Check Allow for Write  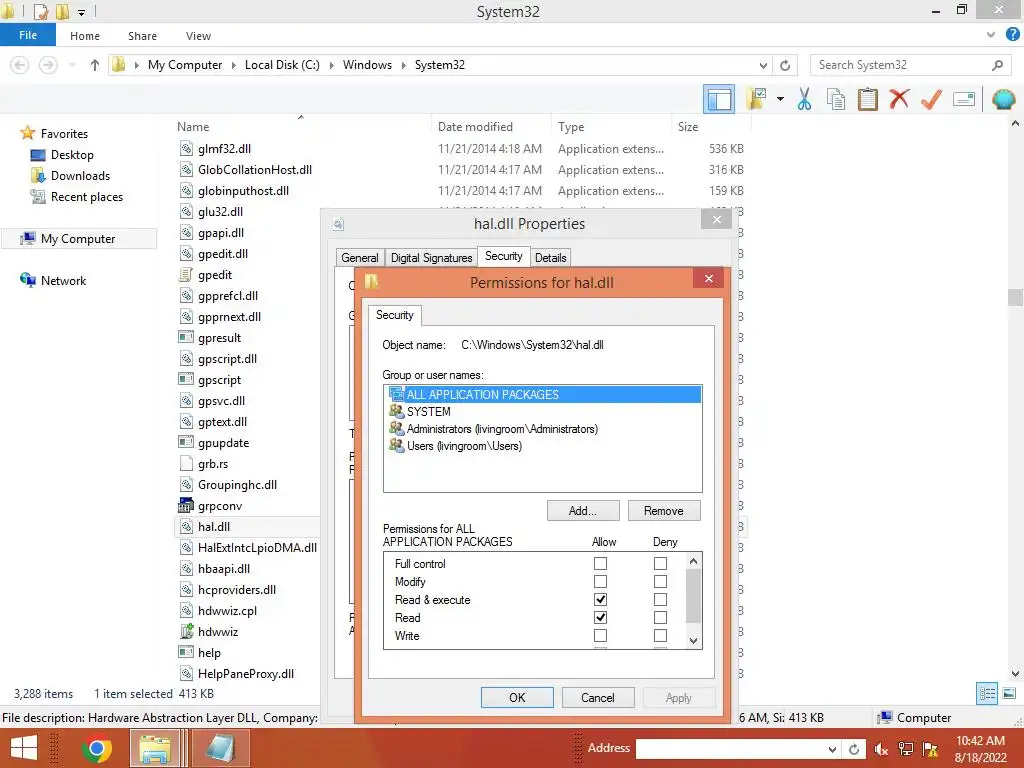point(600,635)
